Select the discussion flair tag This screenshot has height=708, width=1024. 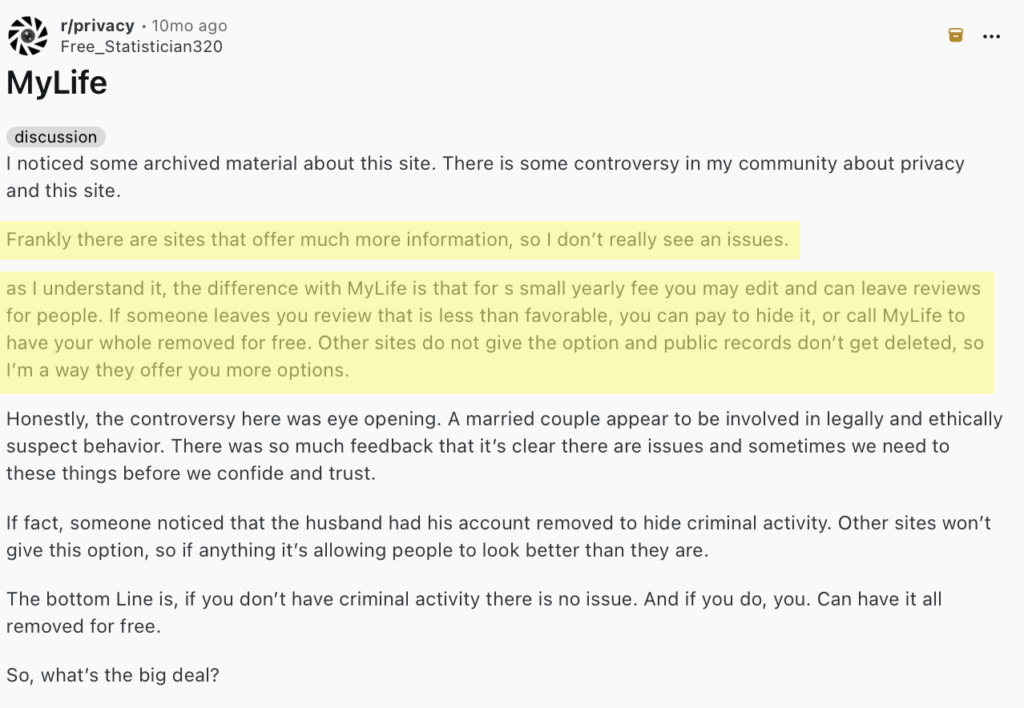55,137
